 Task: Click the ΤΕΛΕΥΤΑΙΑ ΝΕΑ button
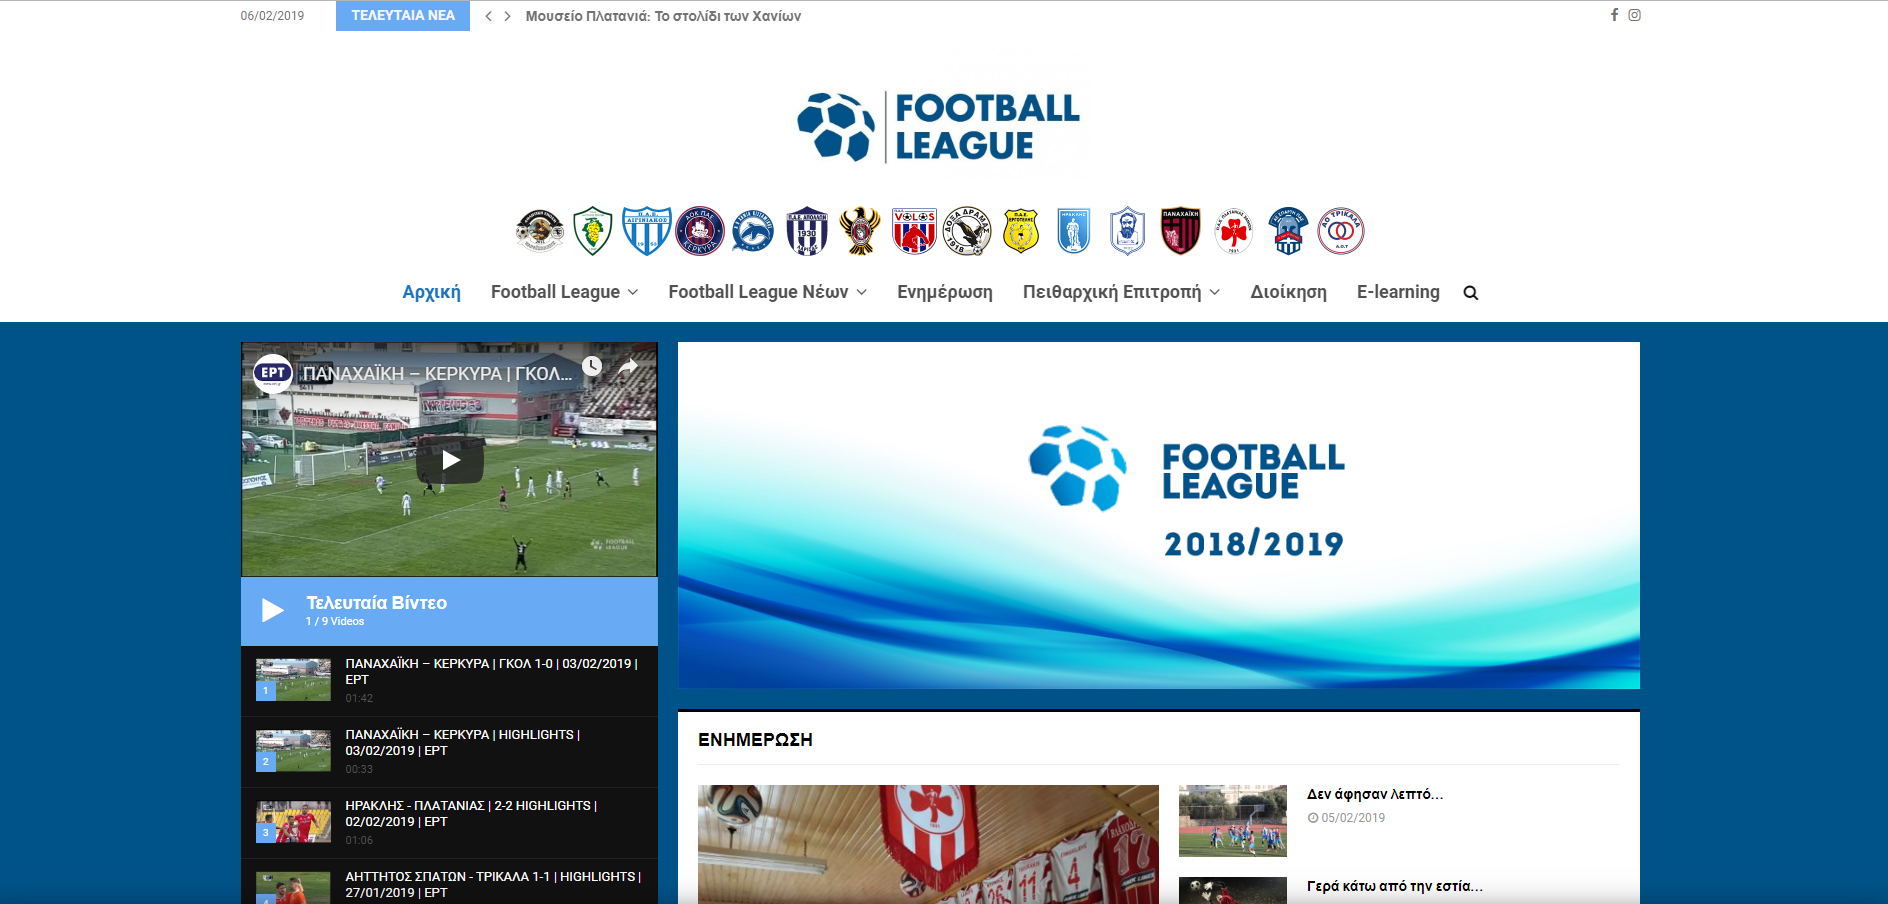click(403, 16)
